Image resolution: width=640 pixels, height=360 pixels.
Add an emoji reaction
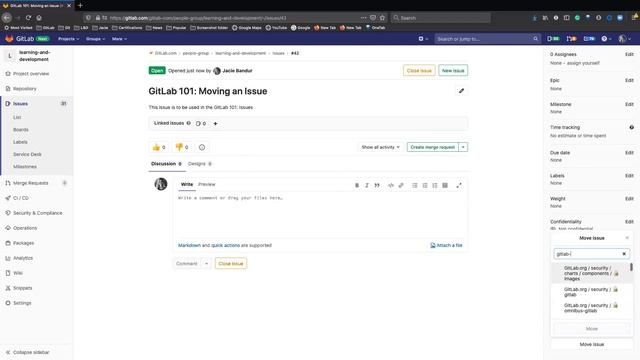tap(202, 147)
